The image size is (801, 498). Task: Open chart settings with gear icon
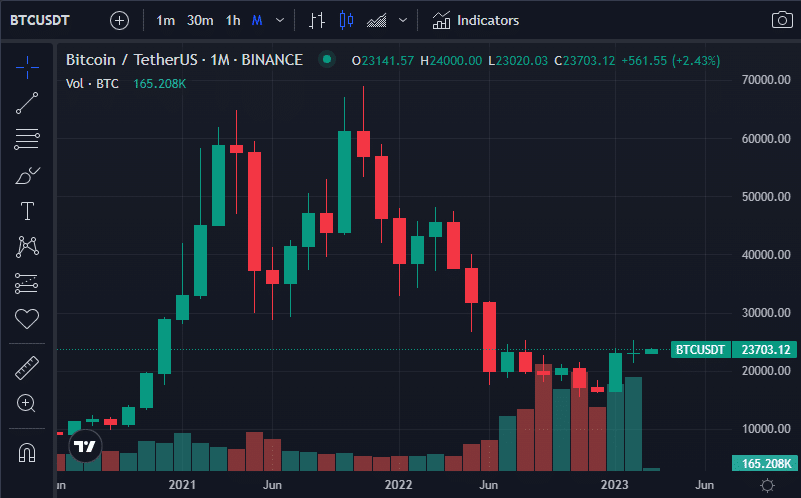pos(767,485)
